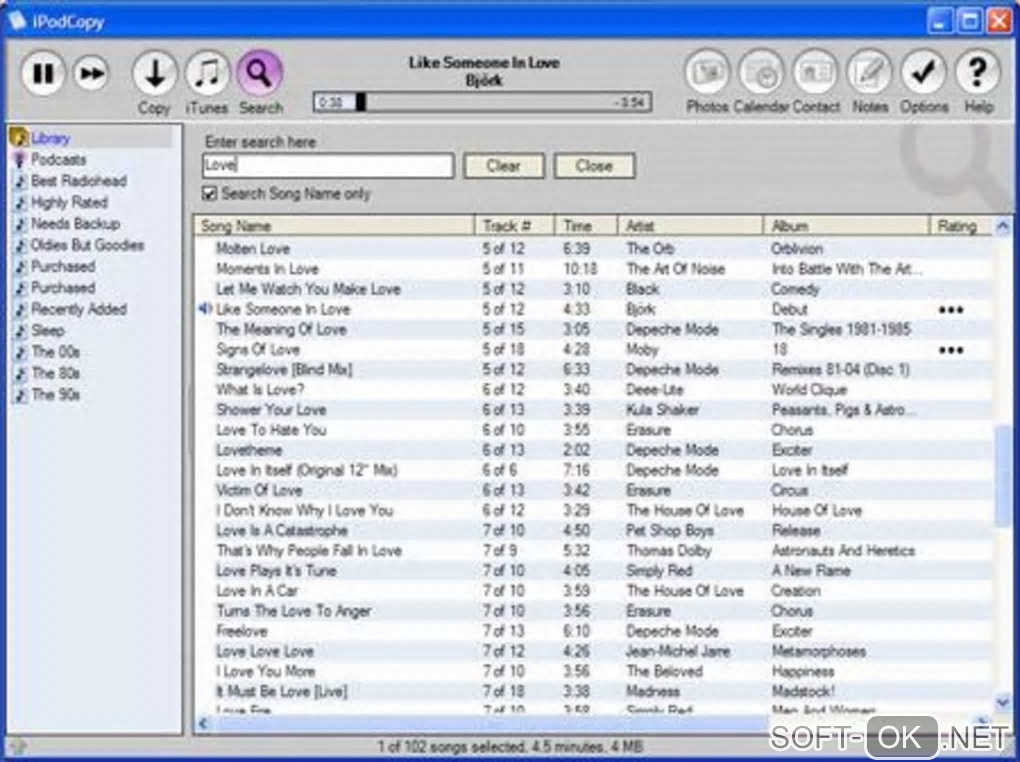Select the Podcasts playlist

point(59,159)
